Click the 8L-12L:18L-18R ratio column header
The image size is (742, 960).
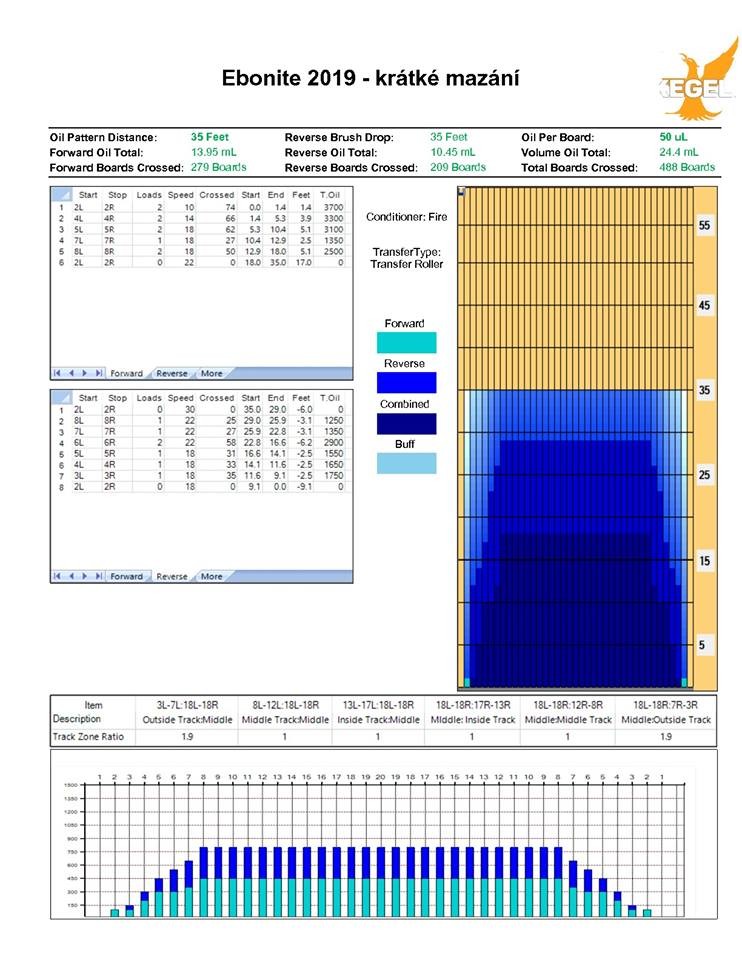pyautogui.click(x=285, y=705)
